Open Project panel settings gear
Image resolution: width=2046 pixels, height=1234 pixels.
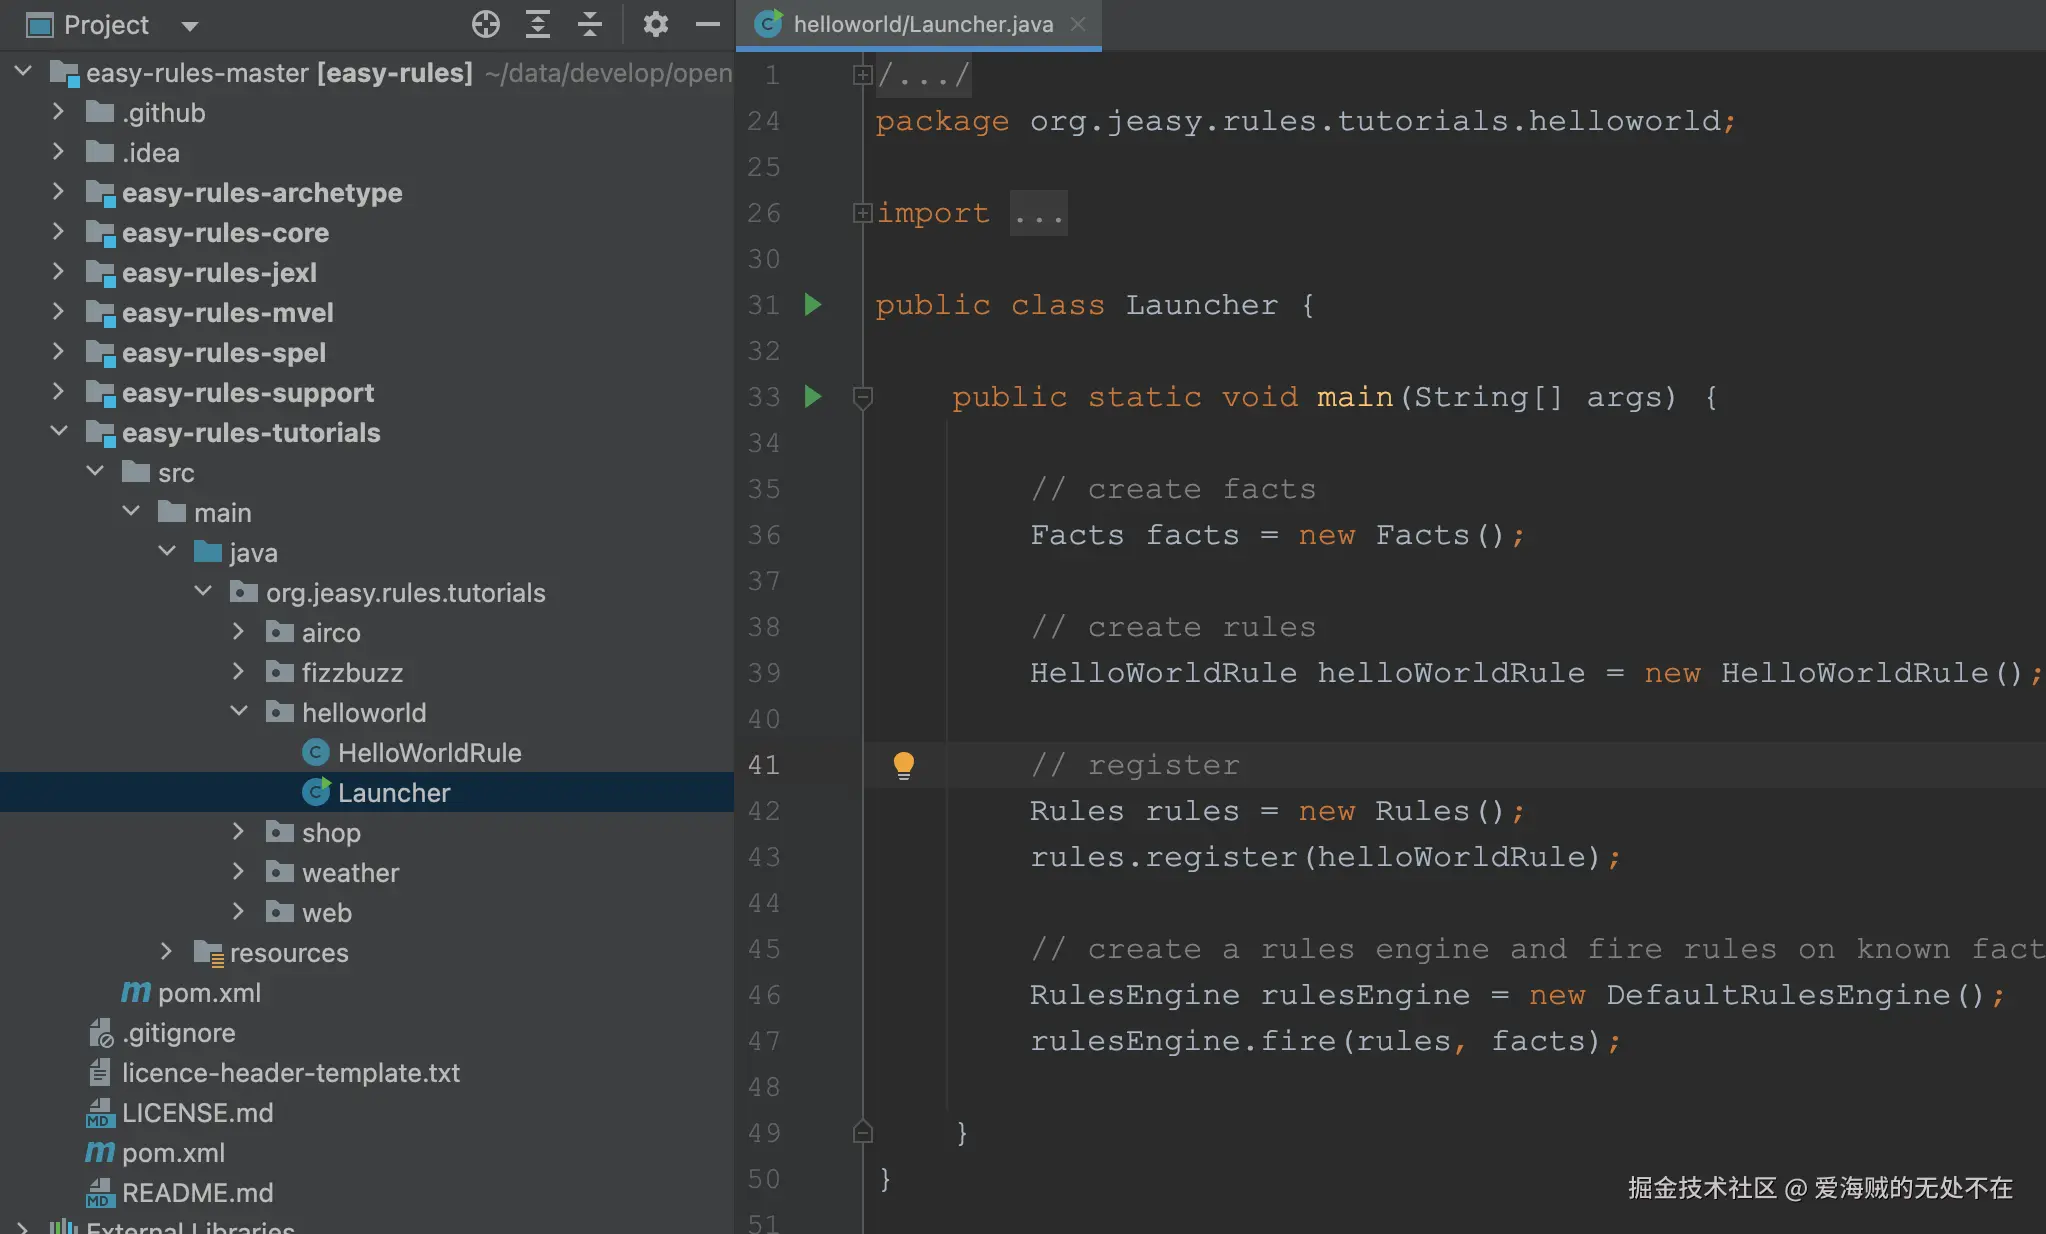pyautogui.click(x=655, y=24)
